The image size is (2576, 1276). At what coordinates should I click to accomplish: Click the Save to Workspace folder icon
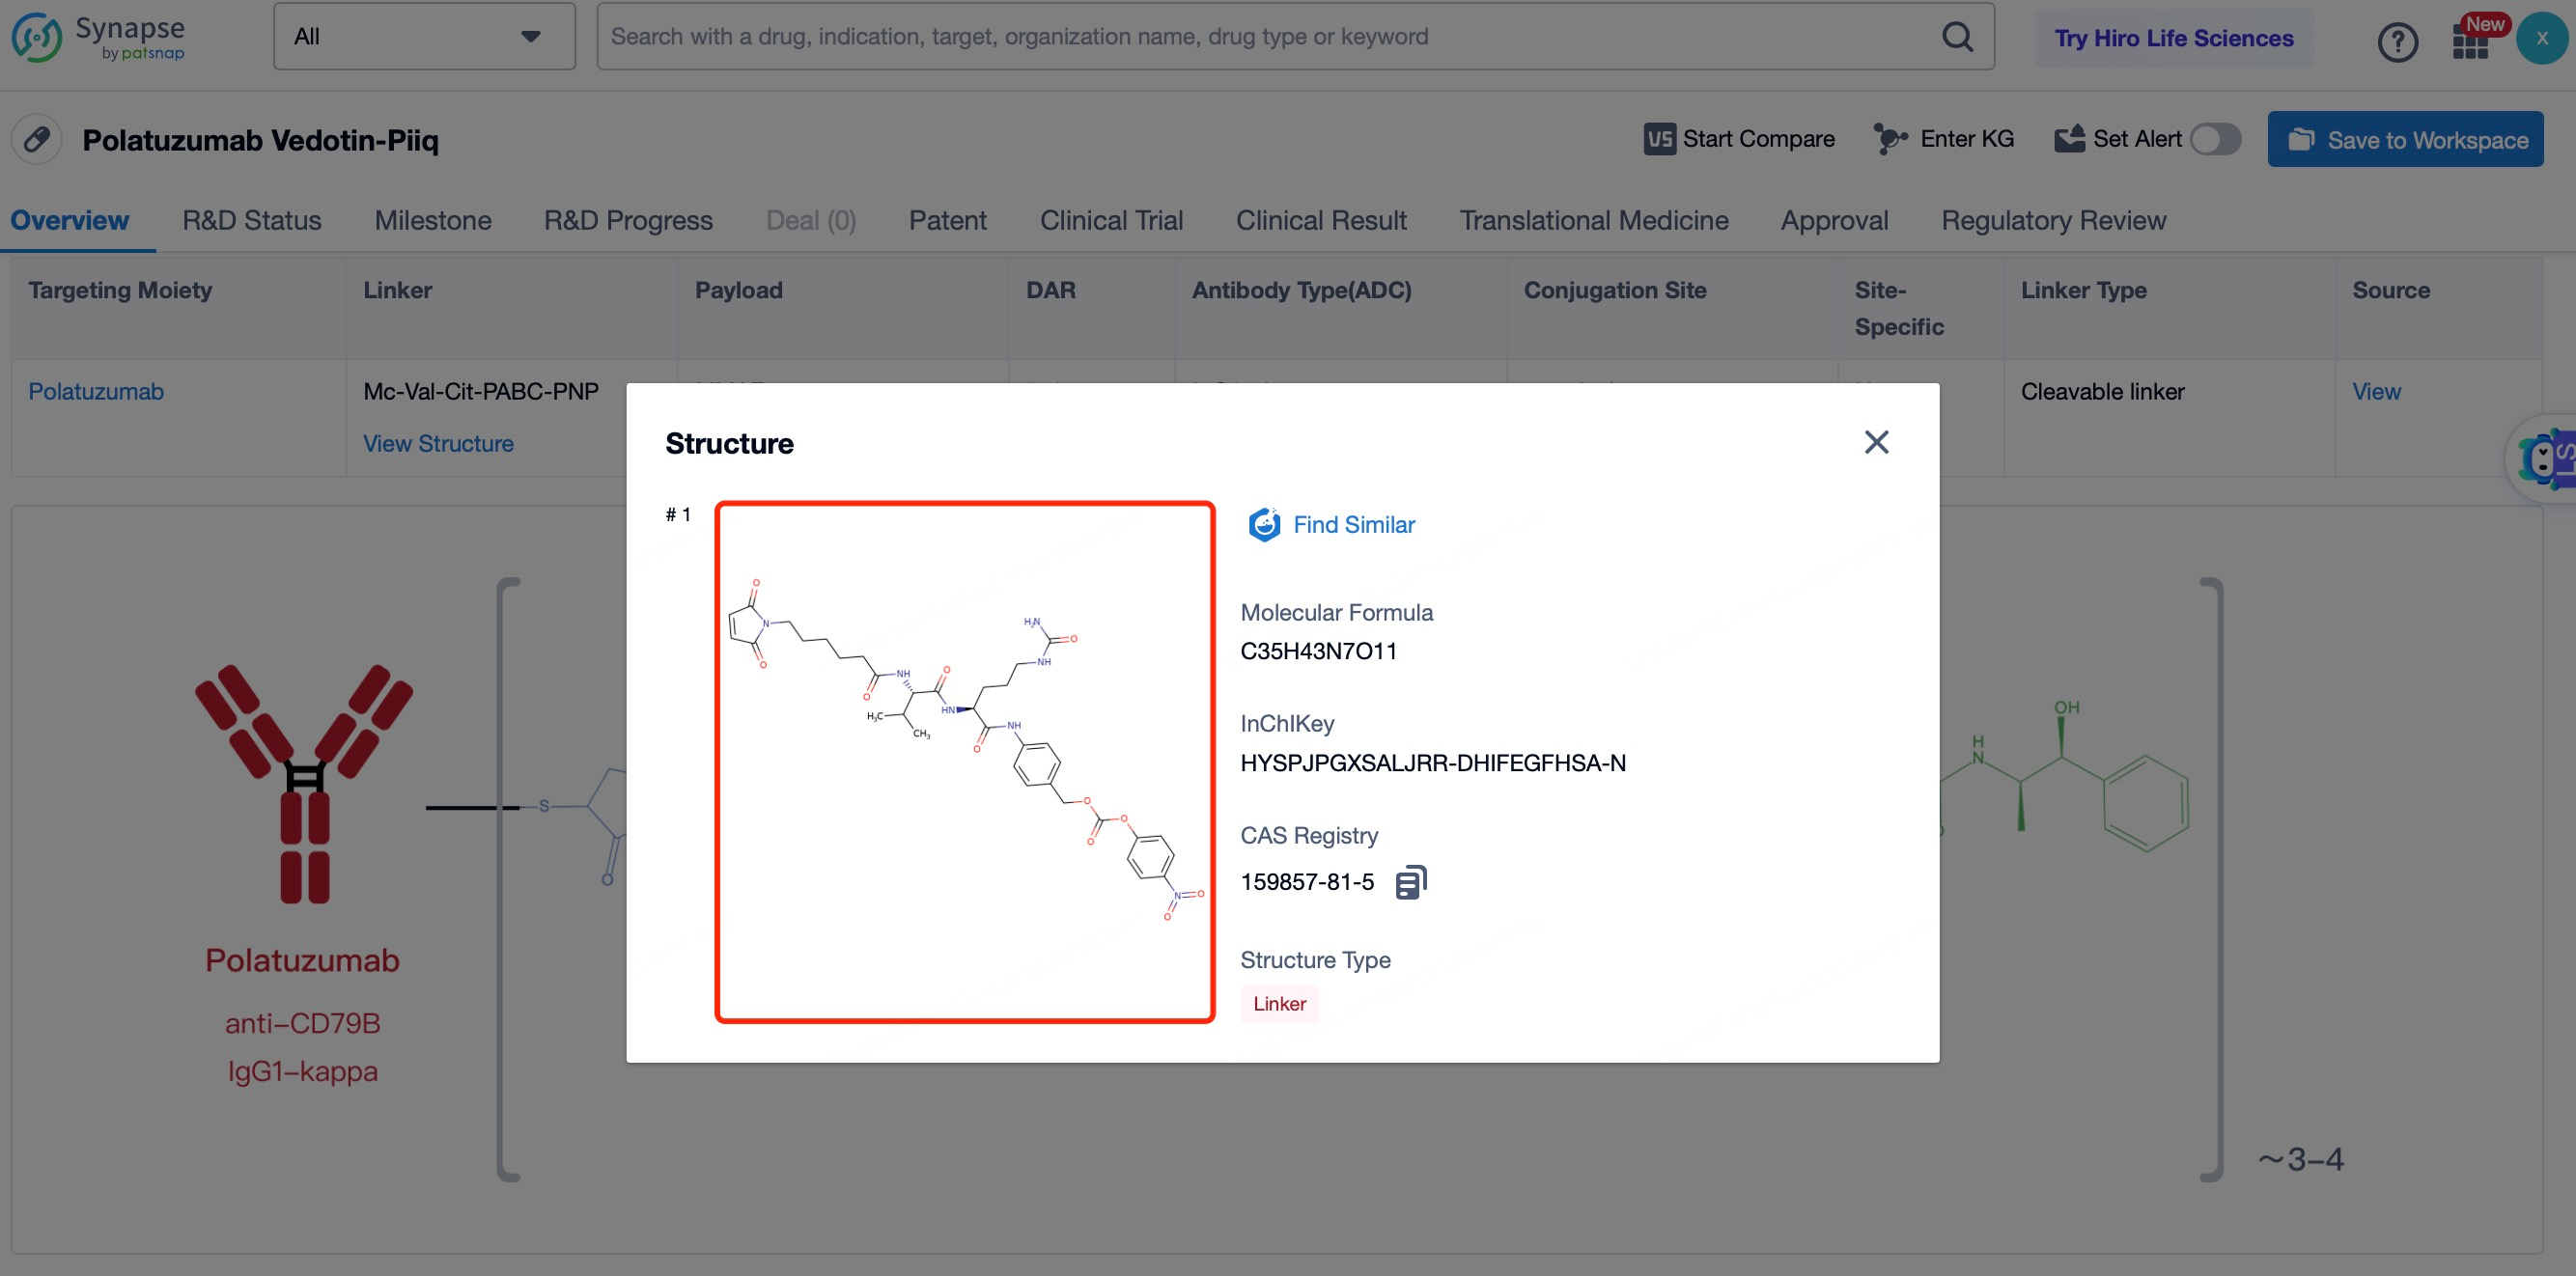(2300, 138)
